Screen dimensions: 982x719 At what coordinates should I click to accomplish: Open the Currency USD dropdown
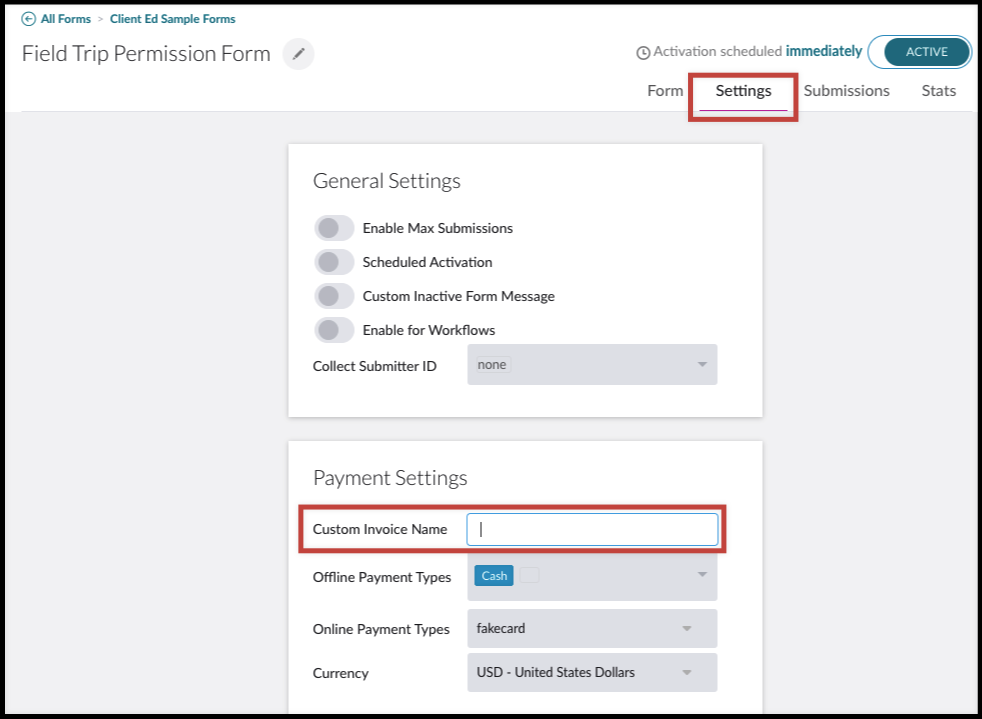592,673
